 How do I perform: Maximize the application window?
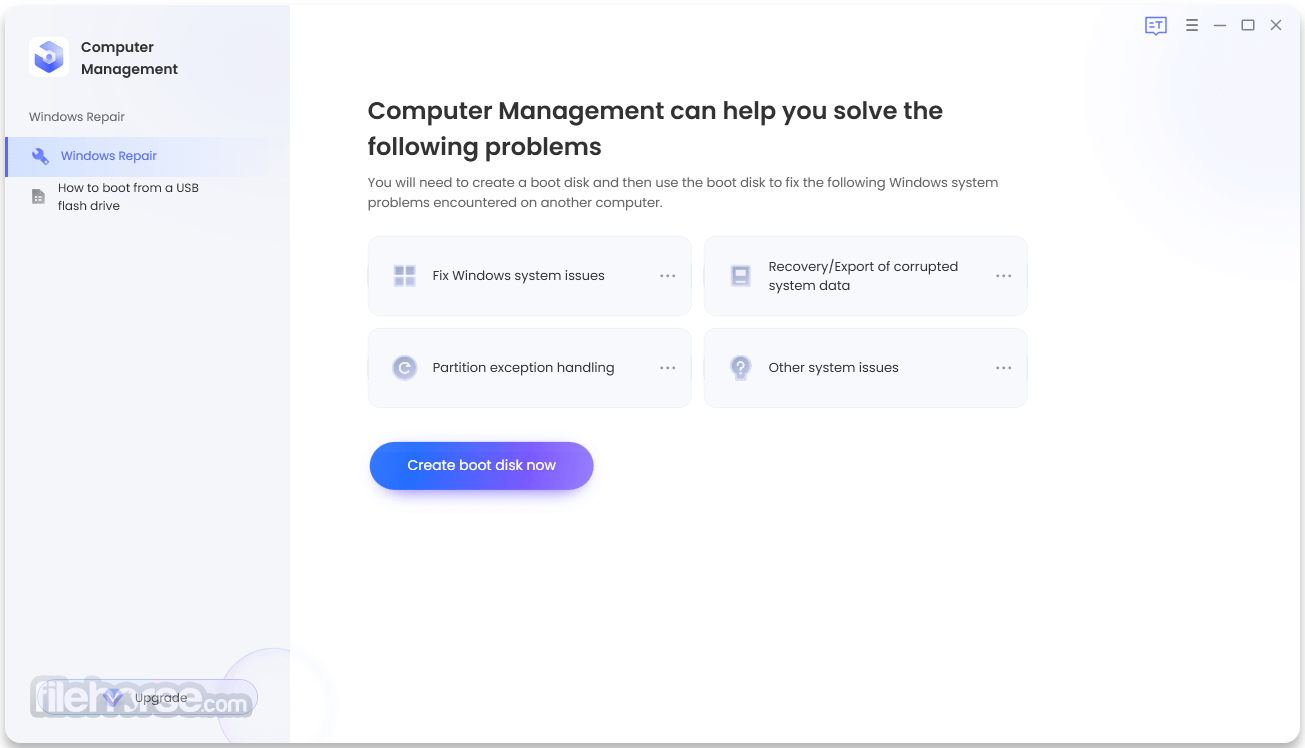coord(1248,26)
